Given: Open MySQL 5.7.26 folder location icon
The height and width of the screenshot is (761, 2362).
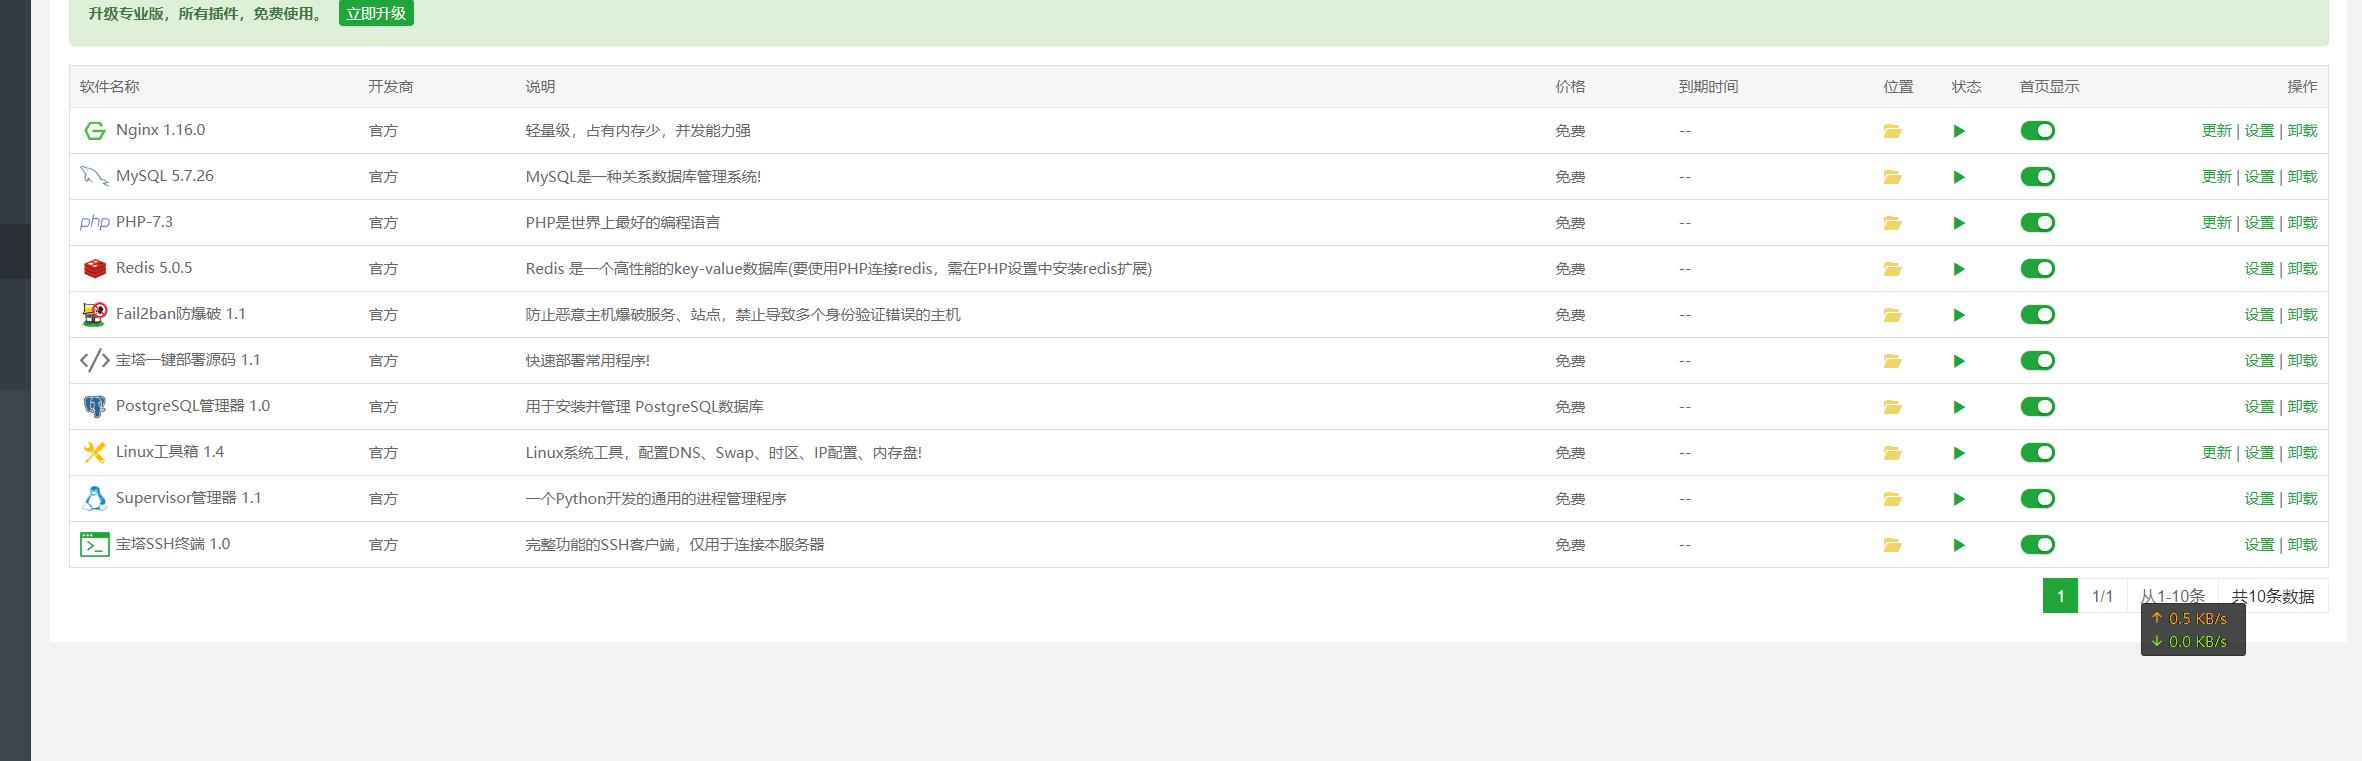Looking at the screenshot, I should [x=1892, y=177].
